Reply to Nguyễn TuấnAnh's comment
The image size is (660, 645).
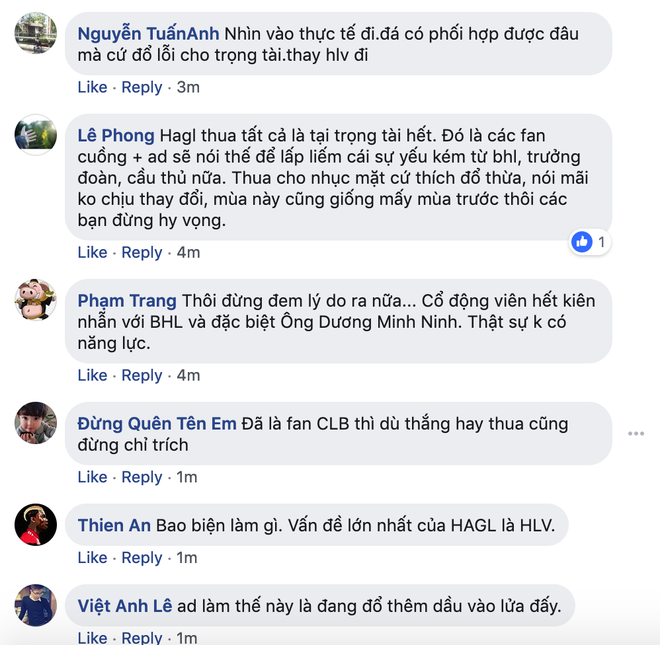142,87
